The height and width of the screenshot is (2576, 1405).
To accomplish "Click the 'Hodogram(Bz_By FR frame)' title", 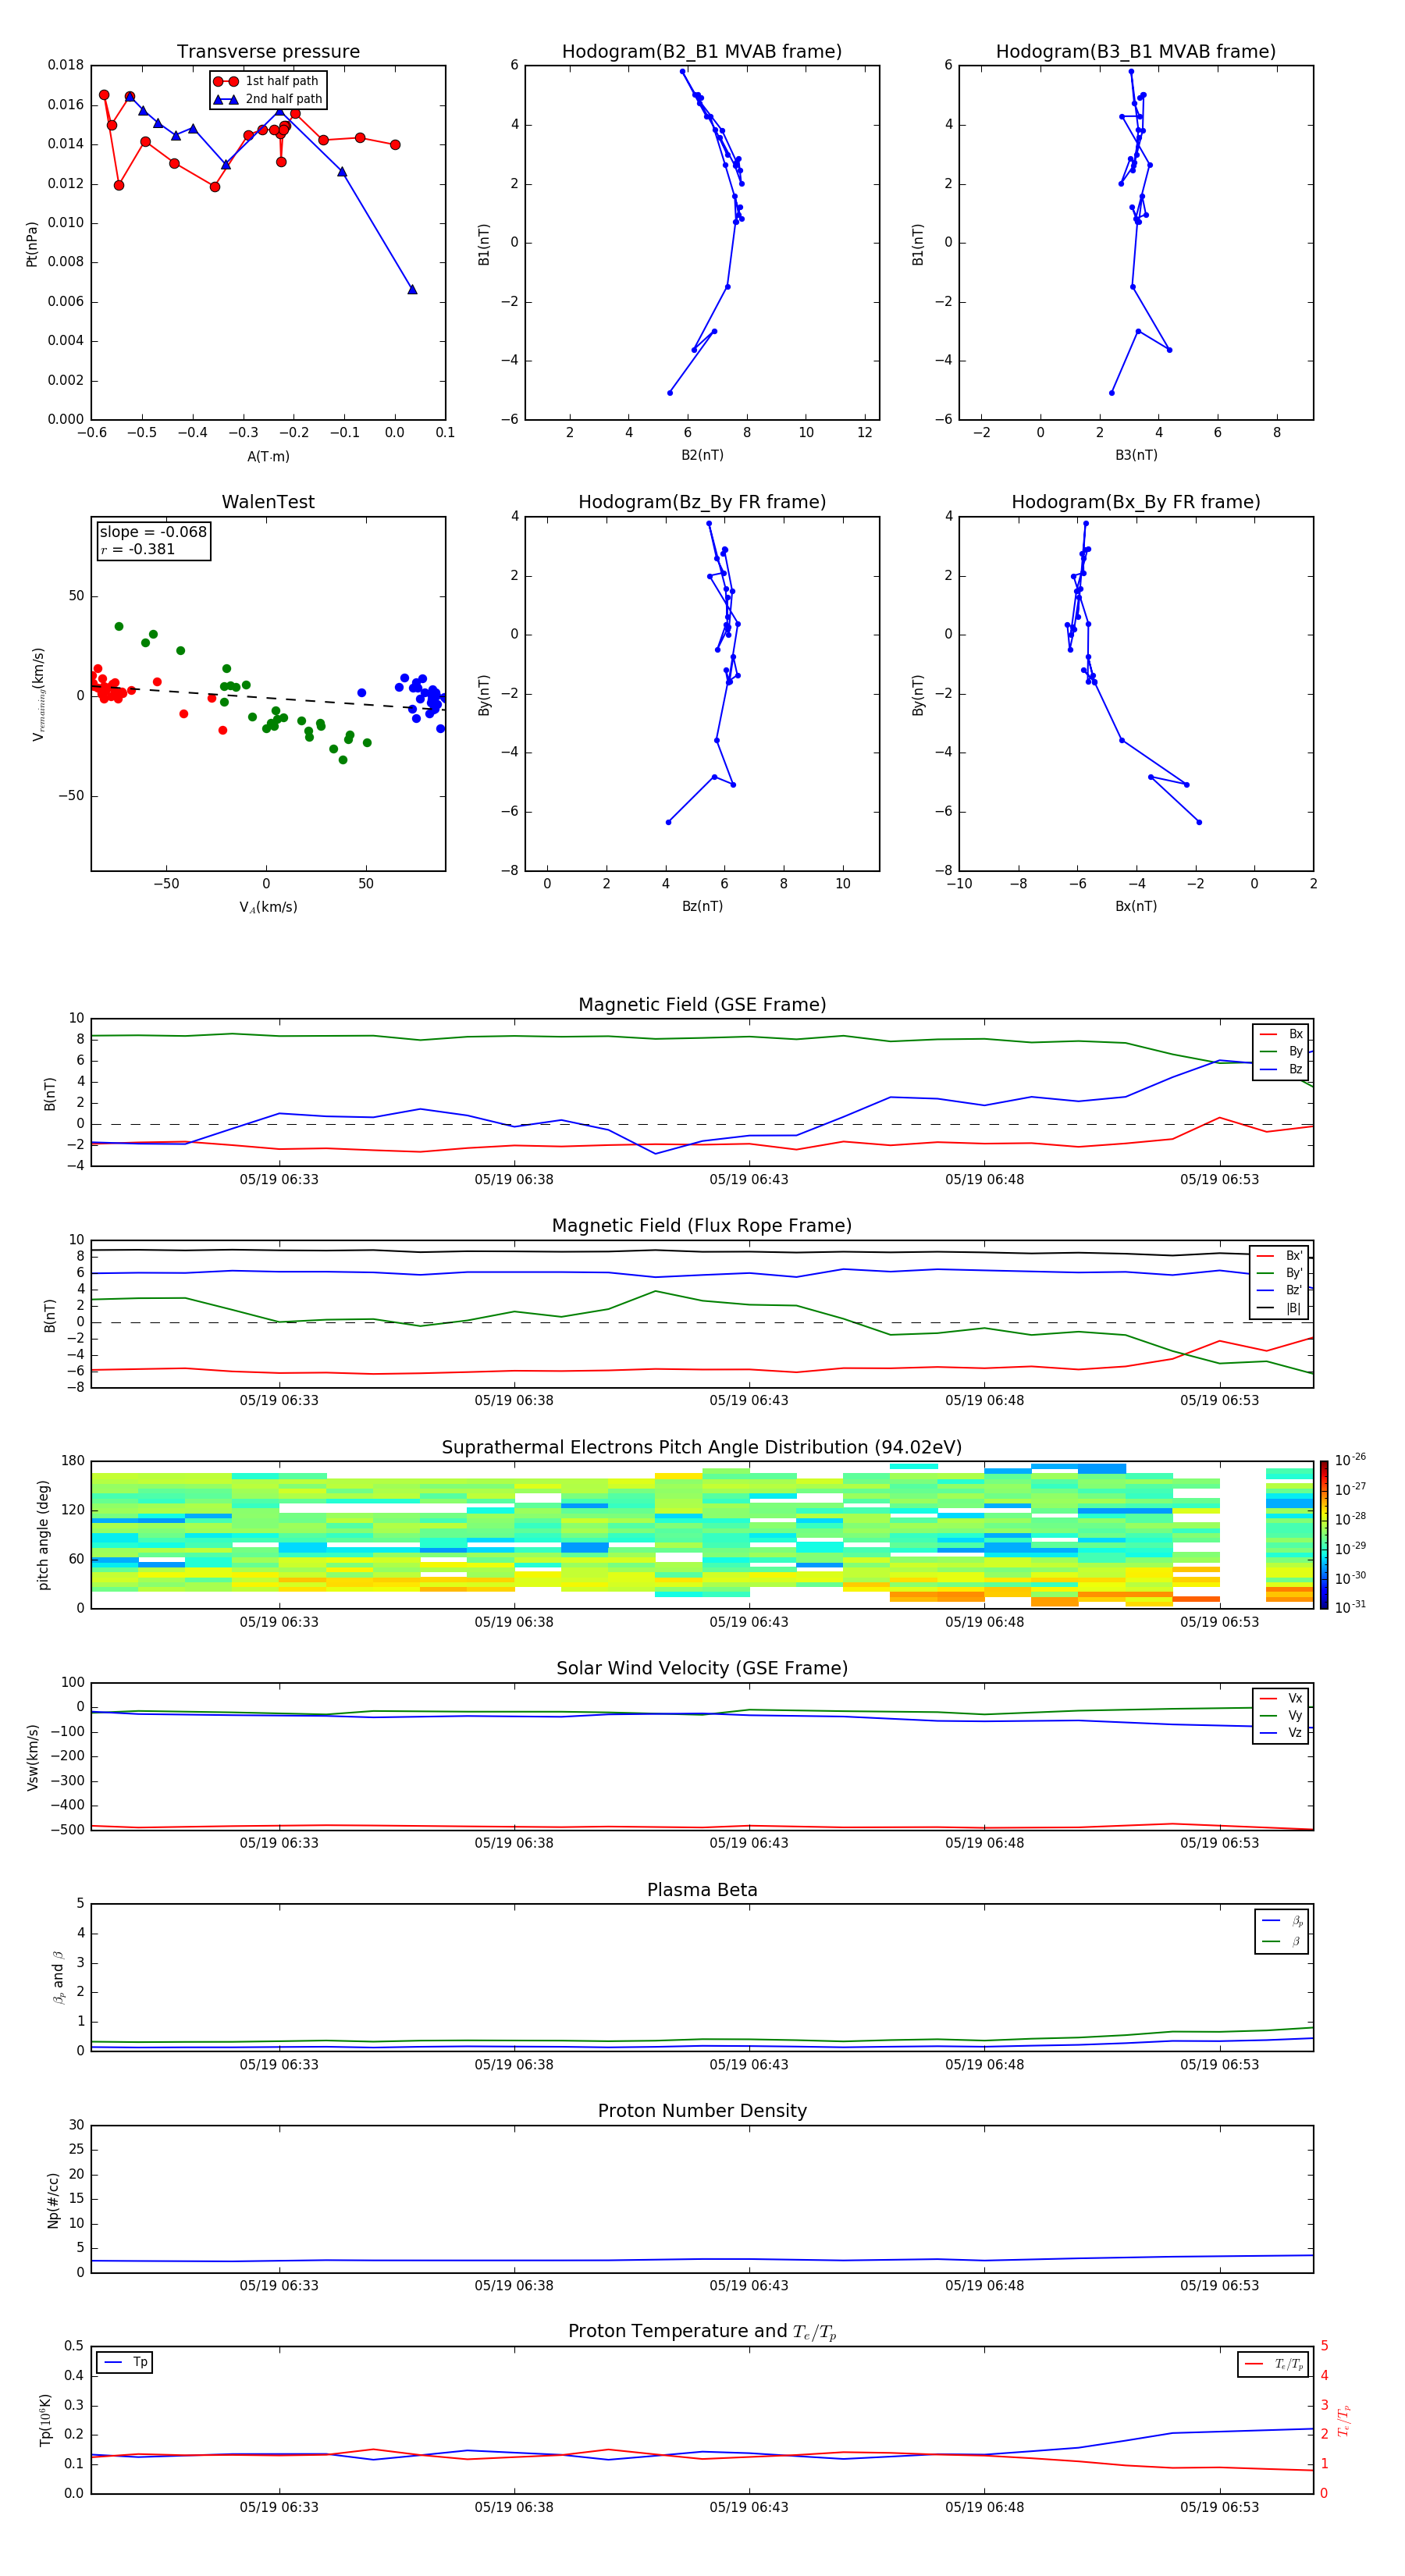I will 702,502.
